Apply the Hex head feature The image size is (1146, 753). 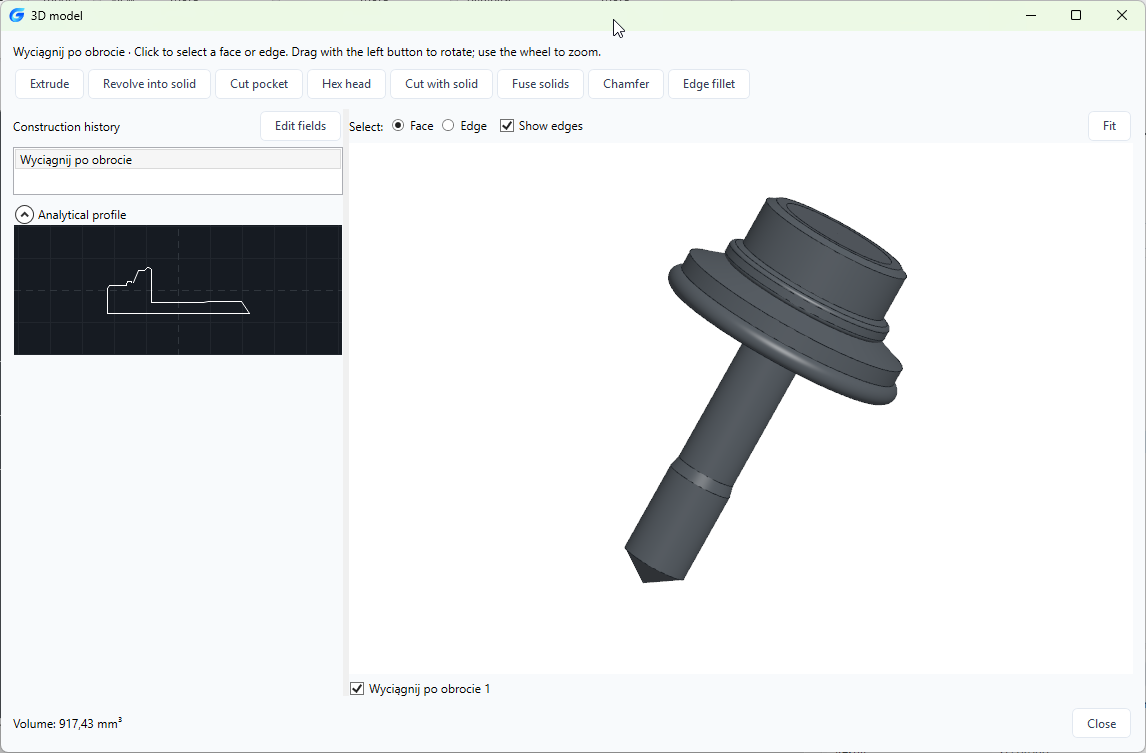point(346,84)
